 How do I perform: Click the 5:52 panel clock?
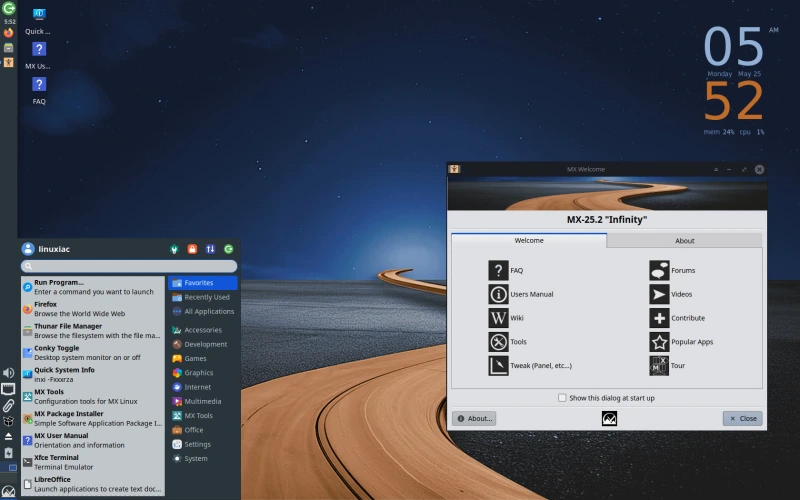[x=9, y=22]
